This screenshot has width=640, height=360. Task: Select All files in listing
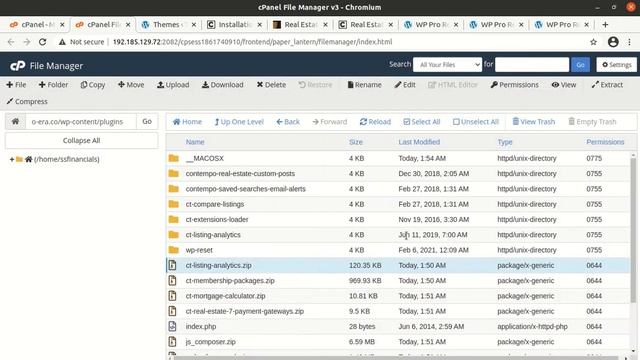(x=422, y=122)
